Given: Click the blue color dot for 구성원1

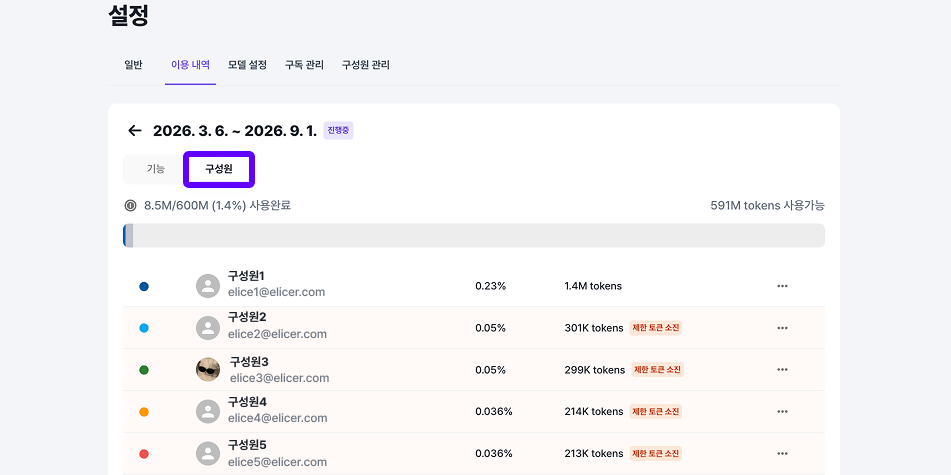Looking at the screenshot, I should 144,287.
